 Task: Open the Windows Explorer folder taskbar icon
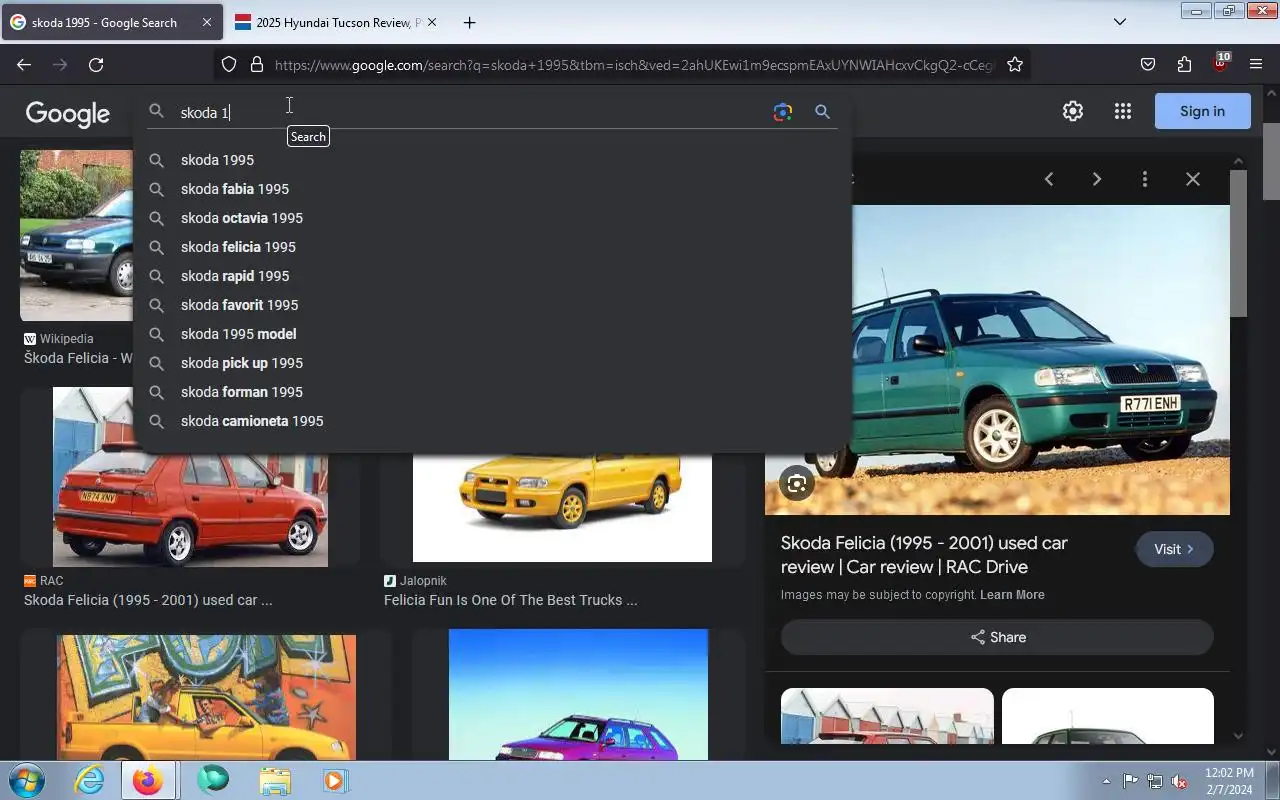coord(274,780)
